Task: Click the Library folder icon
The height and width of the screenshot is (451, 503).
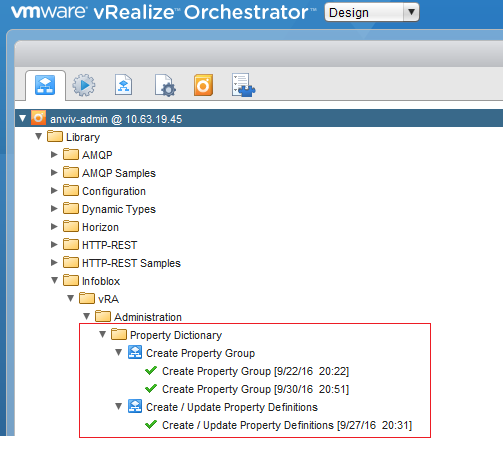Action: tap(55, 136)
